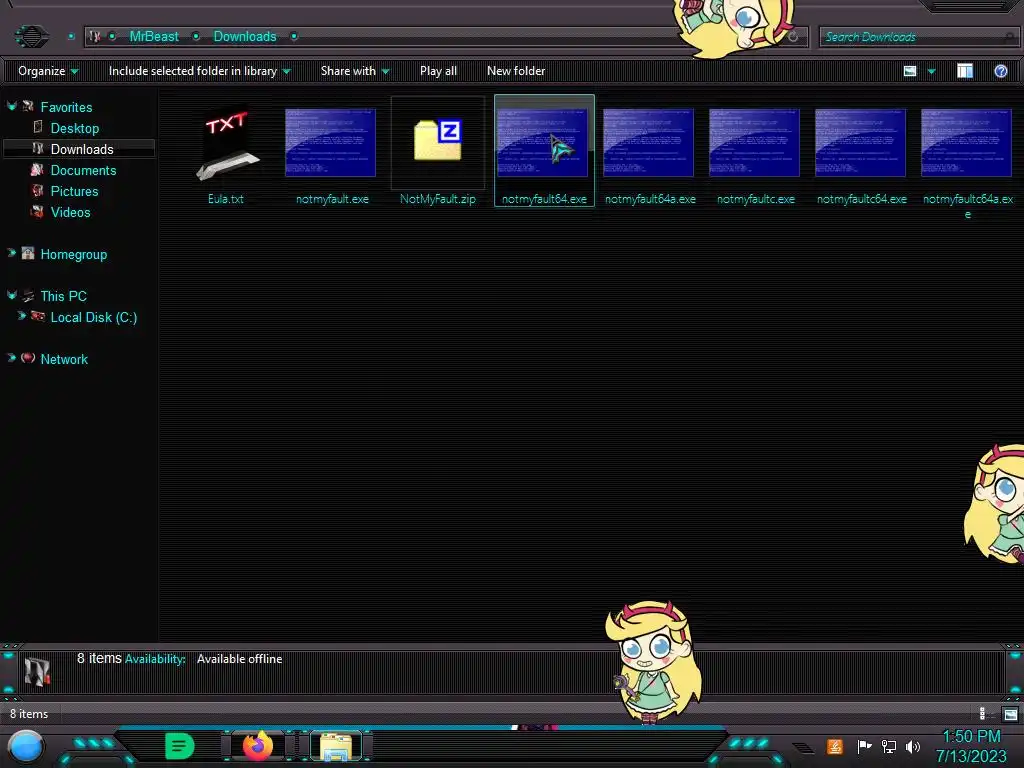Open Documents in the navigation pane

[x=83, y=170]
